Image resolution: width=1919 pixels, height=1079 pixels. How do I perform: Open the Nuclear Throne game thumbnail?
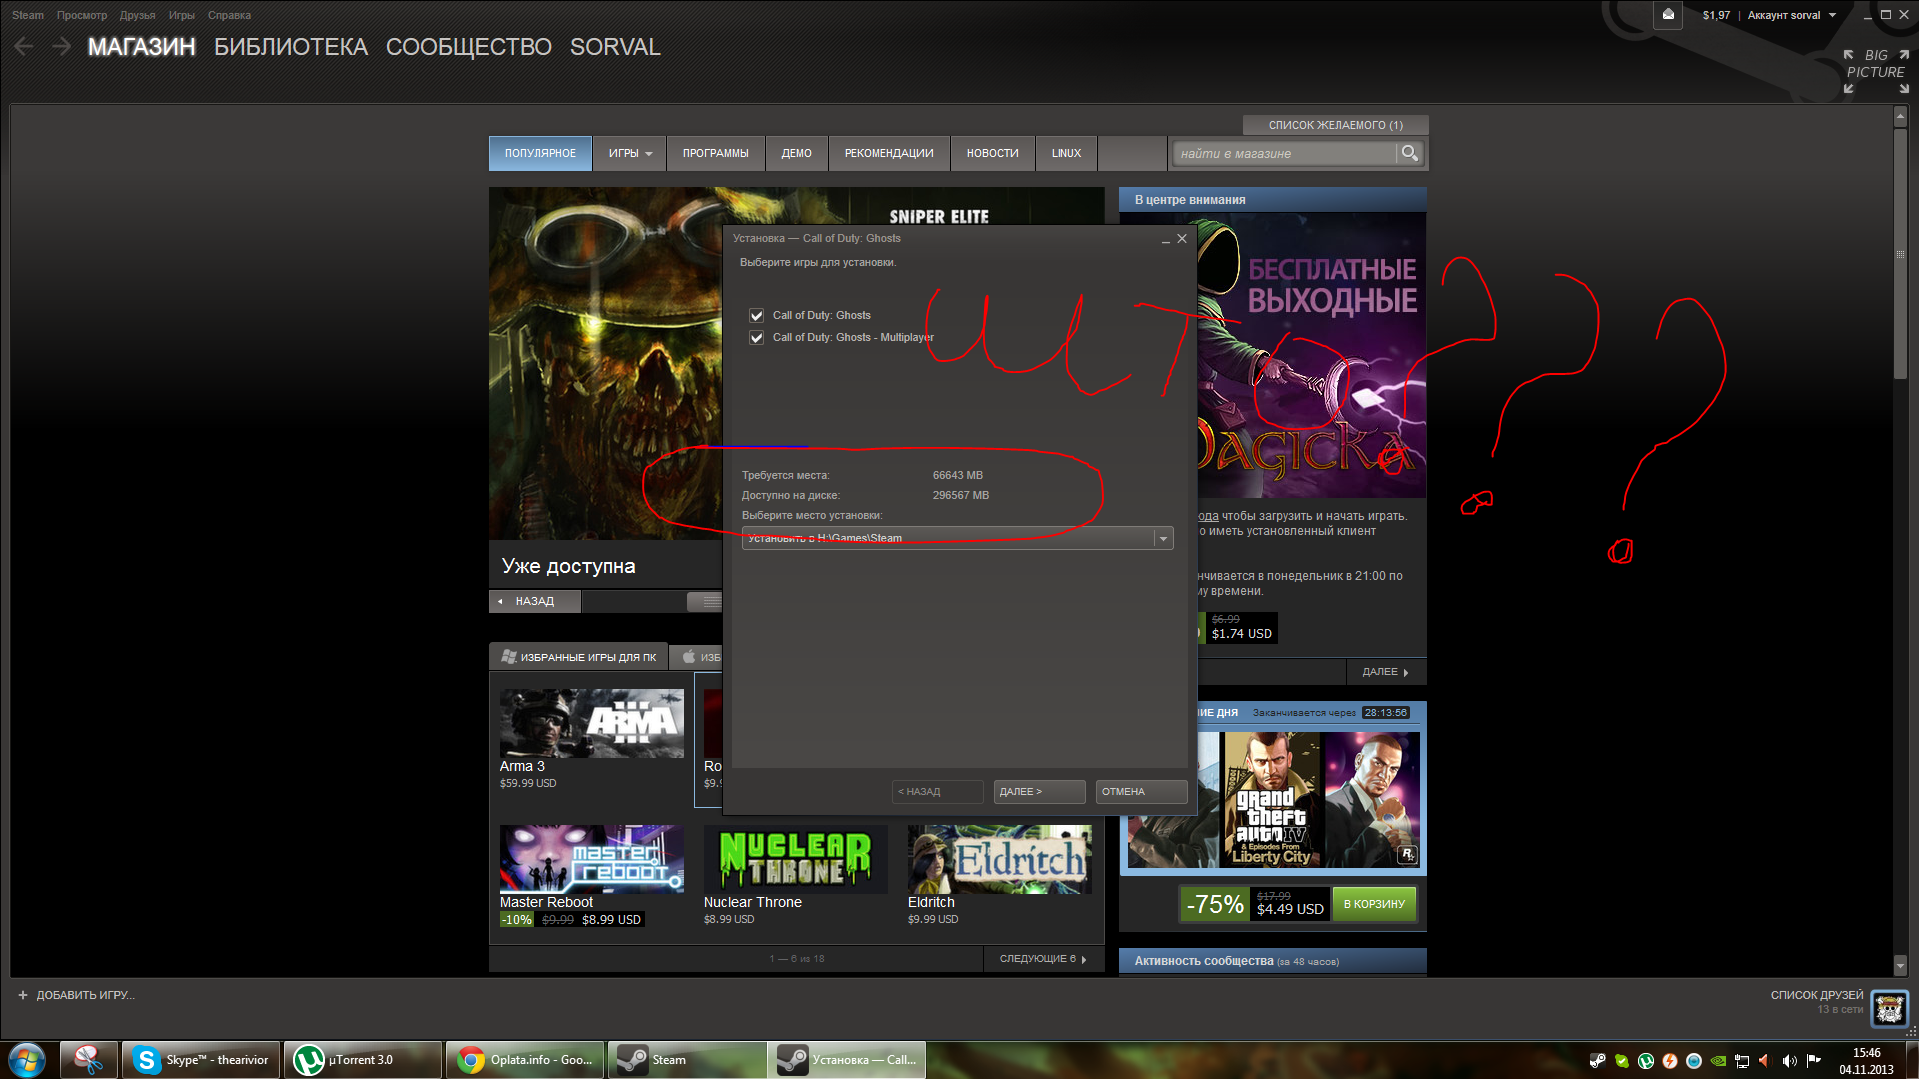pyautogui.click(x=796, y=859)
